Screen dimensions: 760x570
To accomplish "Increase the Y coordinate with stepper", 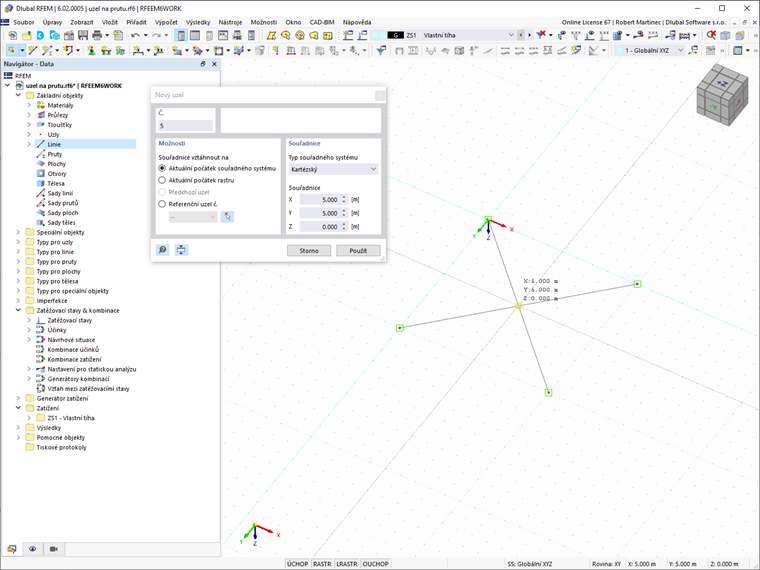I will pyautogui.click(x=344, y=211).
